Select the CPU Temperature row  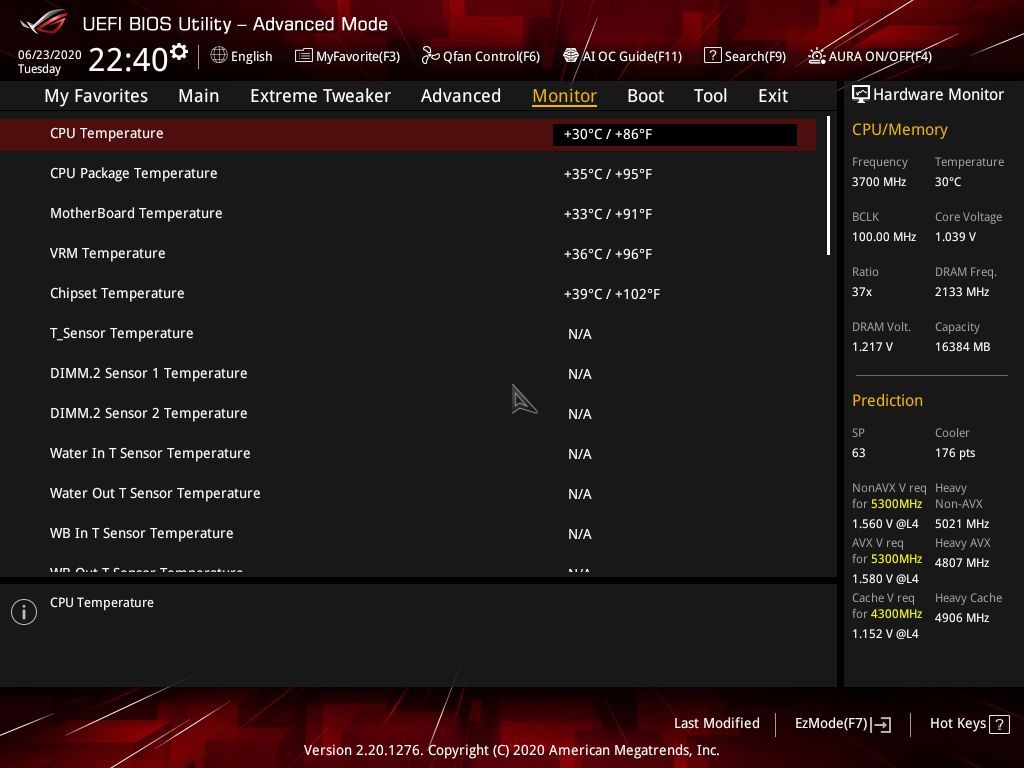408,134
